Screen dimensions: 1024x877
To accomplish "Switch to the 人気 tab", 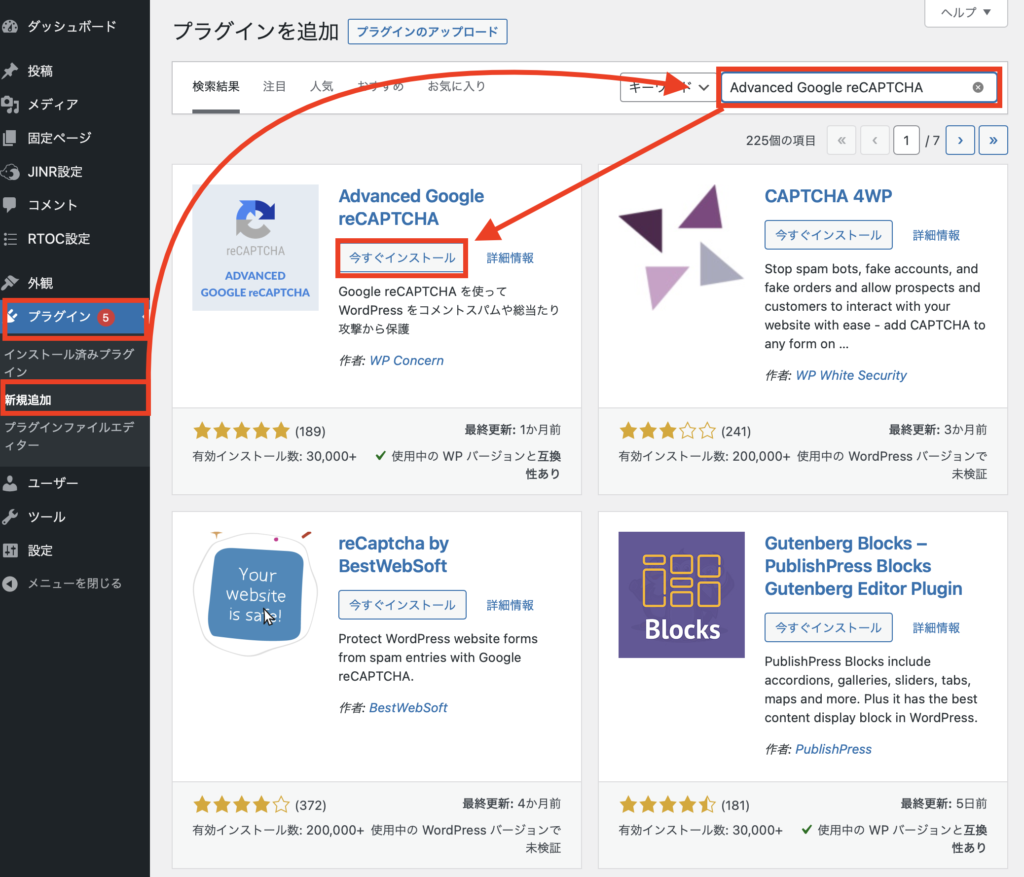I will click(322, 87).
